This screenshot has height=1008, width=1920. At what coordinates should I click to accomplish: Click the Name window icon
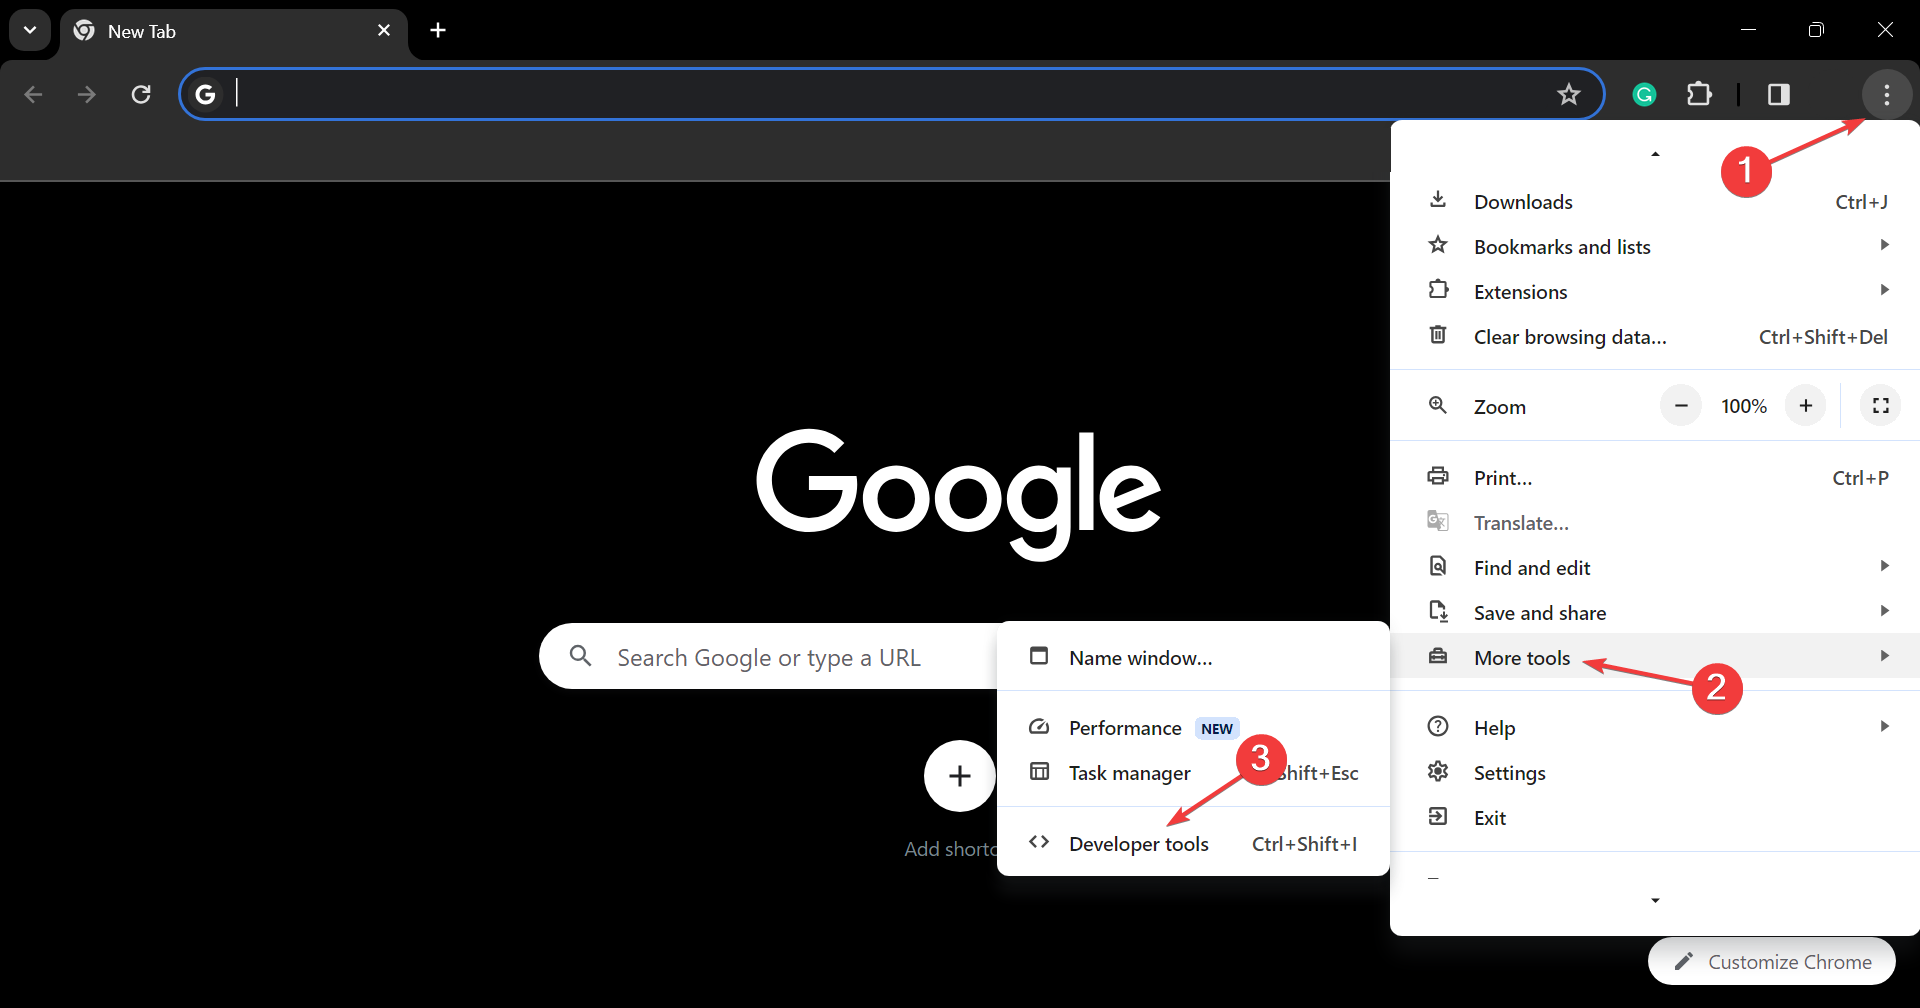point(1039,656)
